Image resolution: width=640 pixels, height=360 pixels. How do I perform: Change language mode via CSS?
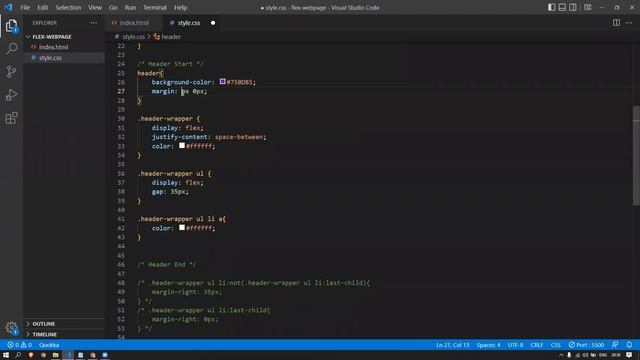click(556, 345)
